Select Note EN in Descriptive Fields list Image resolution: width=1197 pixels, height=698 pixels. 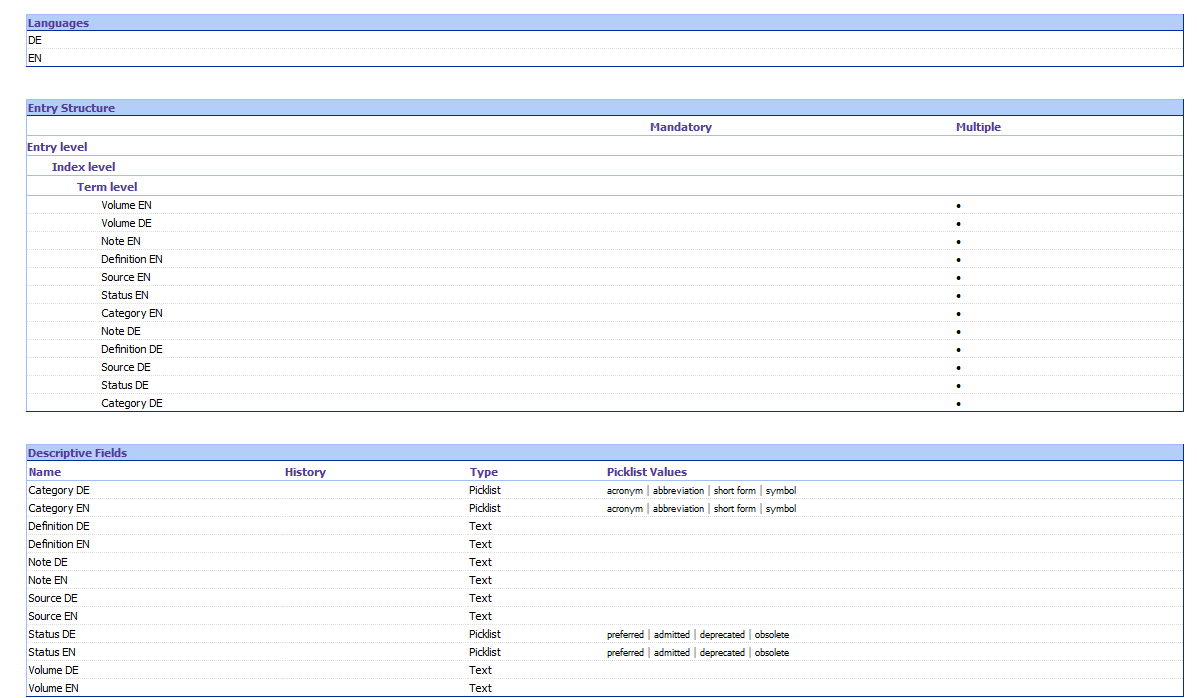tap(48, 580)
